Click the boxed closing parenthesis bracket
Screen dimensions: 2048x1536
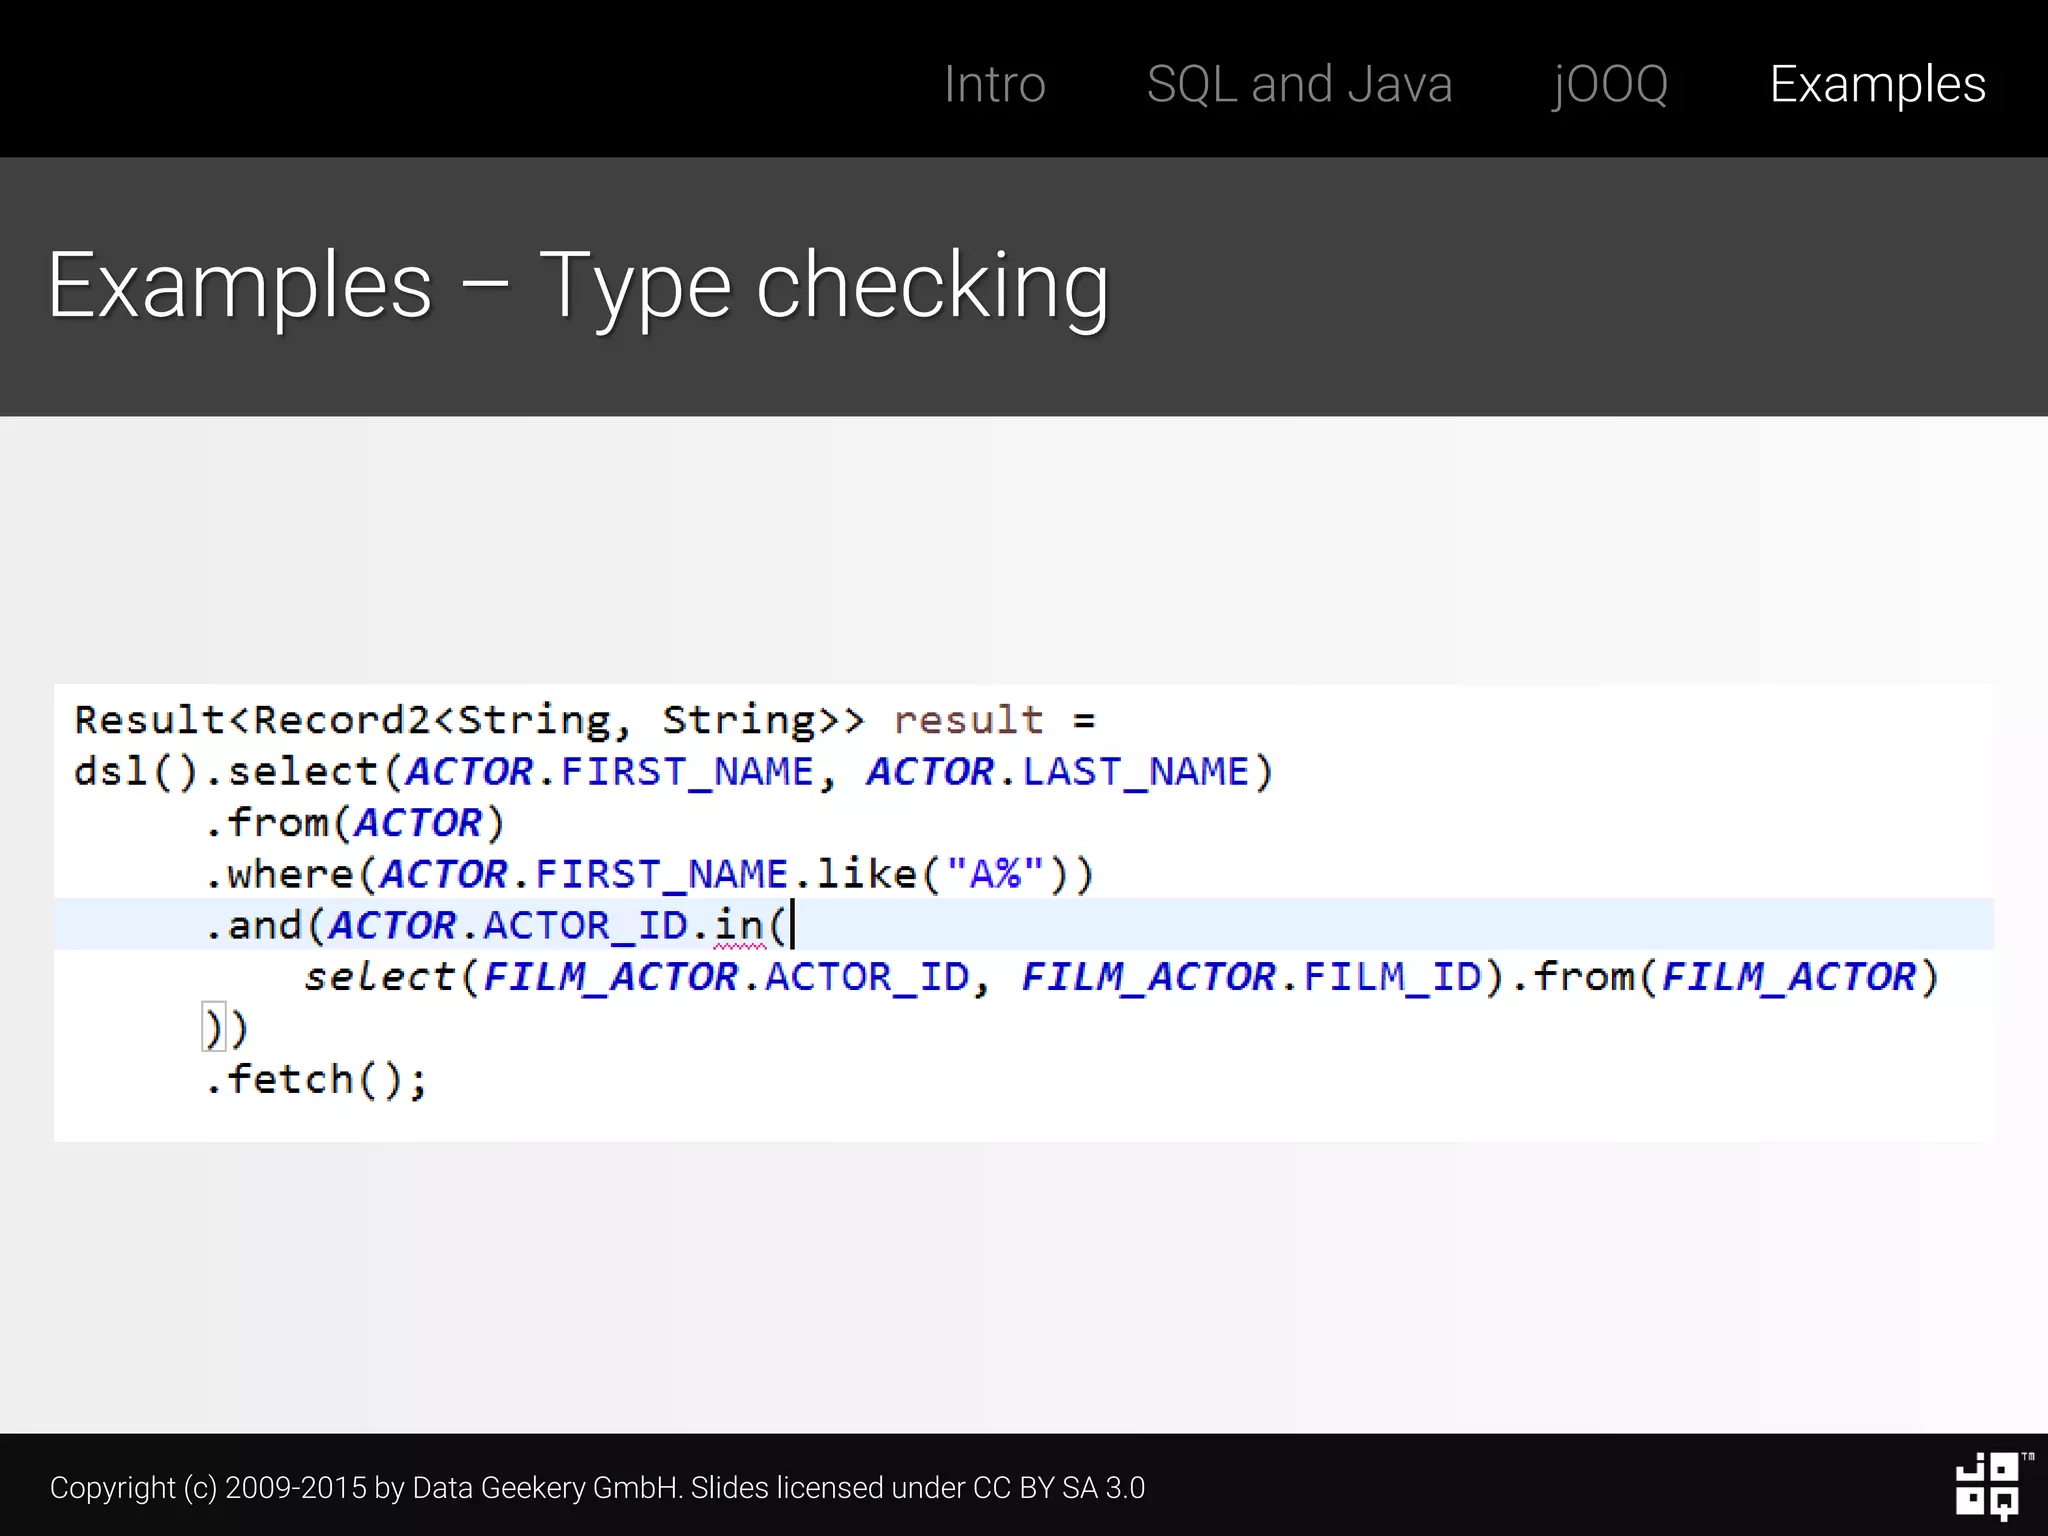click(x=213, y=1028)
